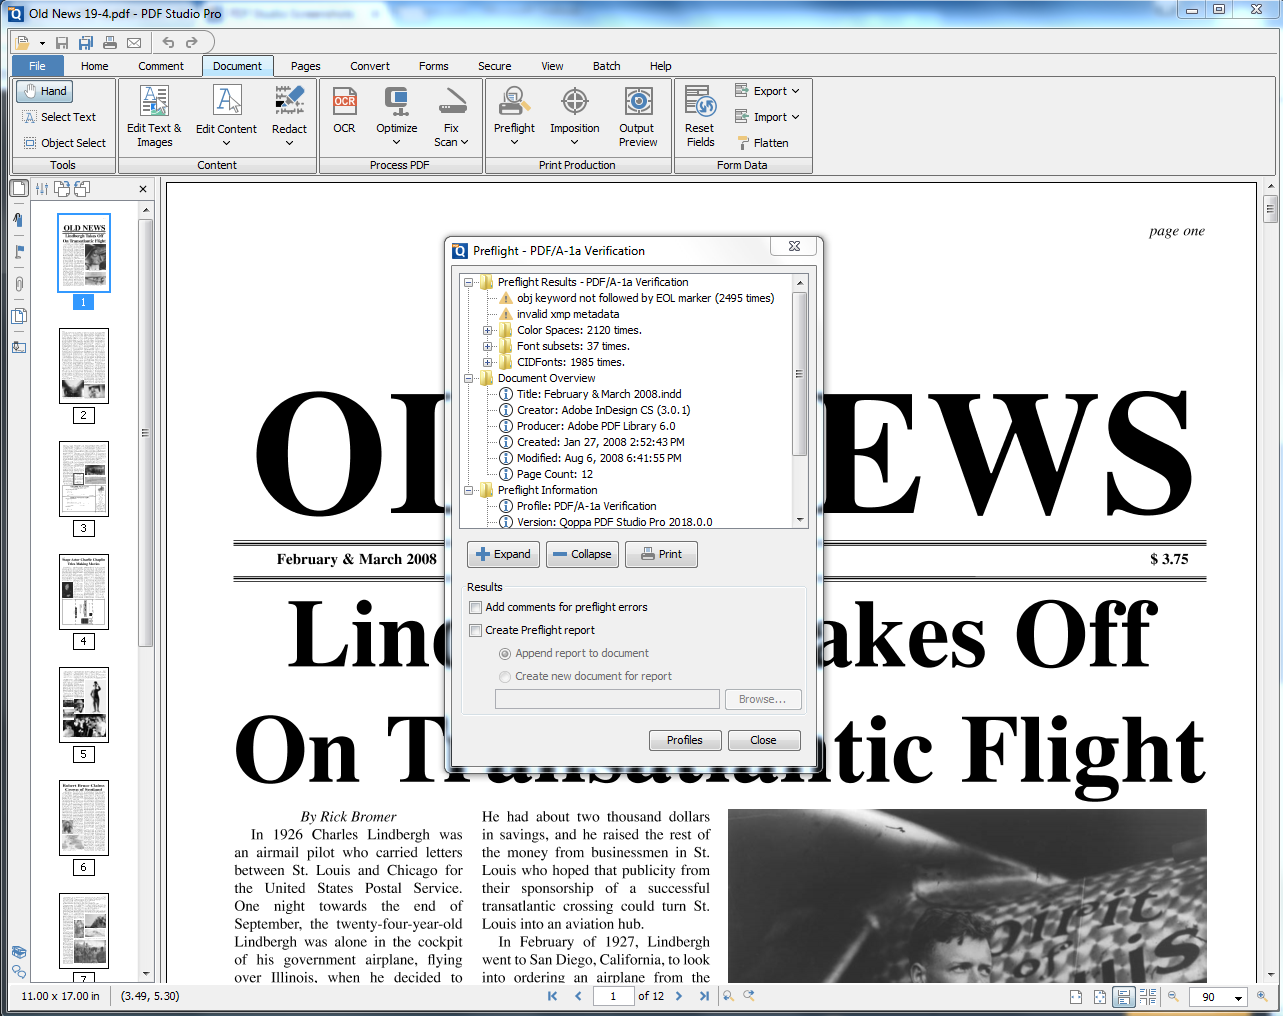This screenshot has height=1016, width=1283.
Task: Collapse the Document Overview node
Action: (470, 378)
